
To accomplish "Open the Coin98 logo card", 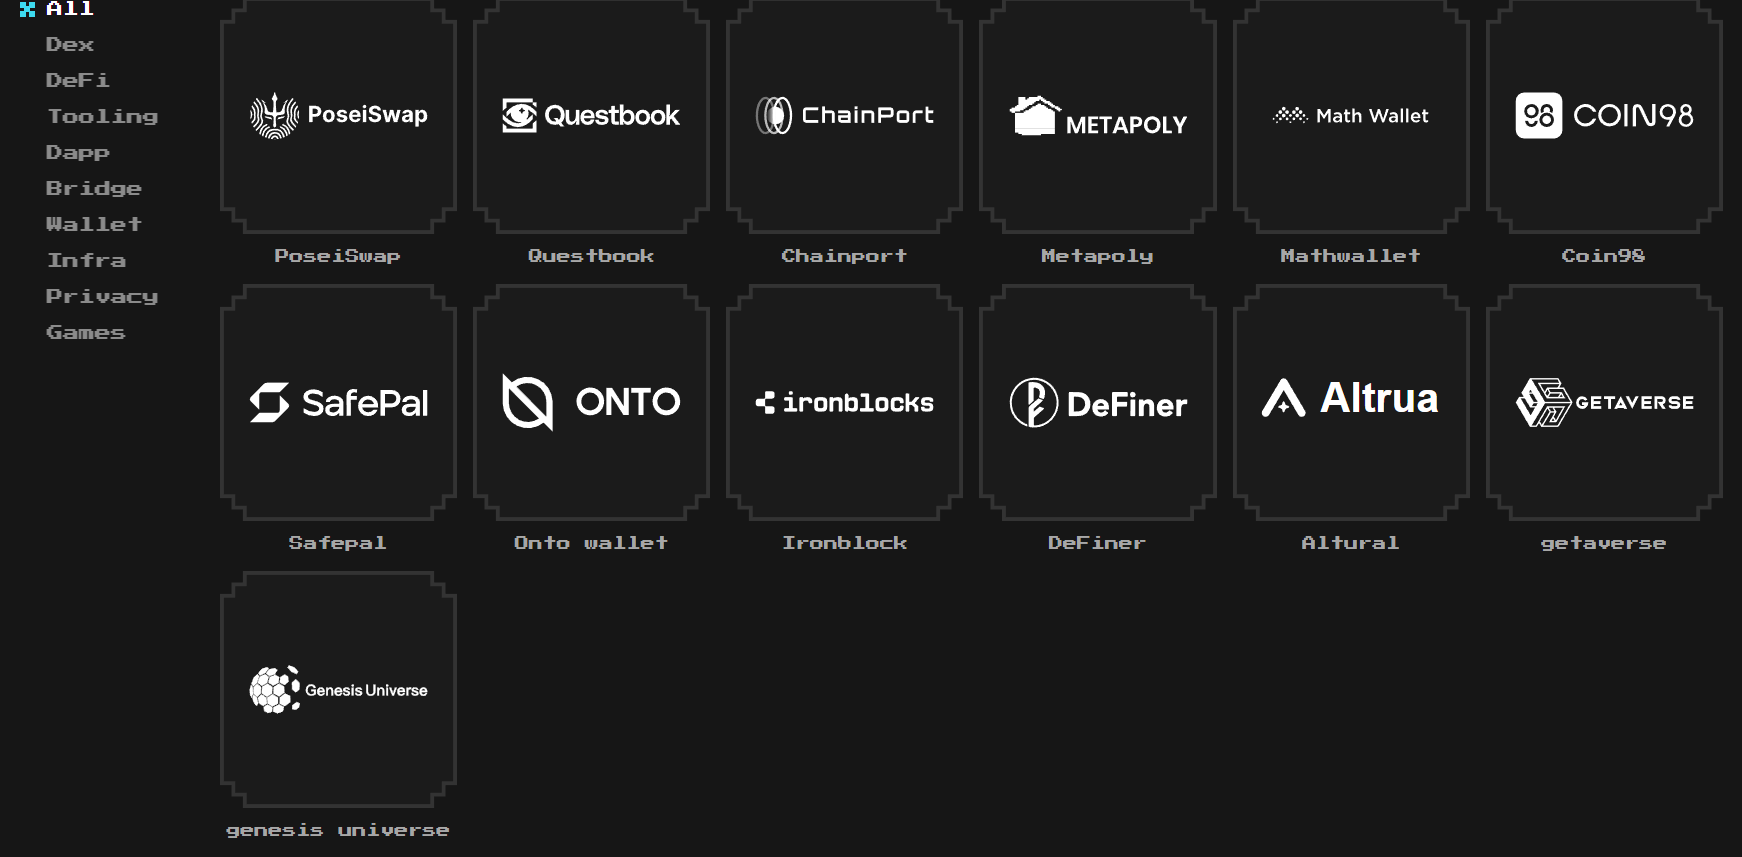I will tap(1604, 116).
